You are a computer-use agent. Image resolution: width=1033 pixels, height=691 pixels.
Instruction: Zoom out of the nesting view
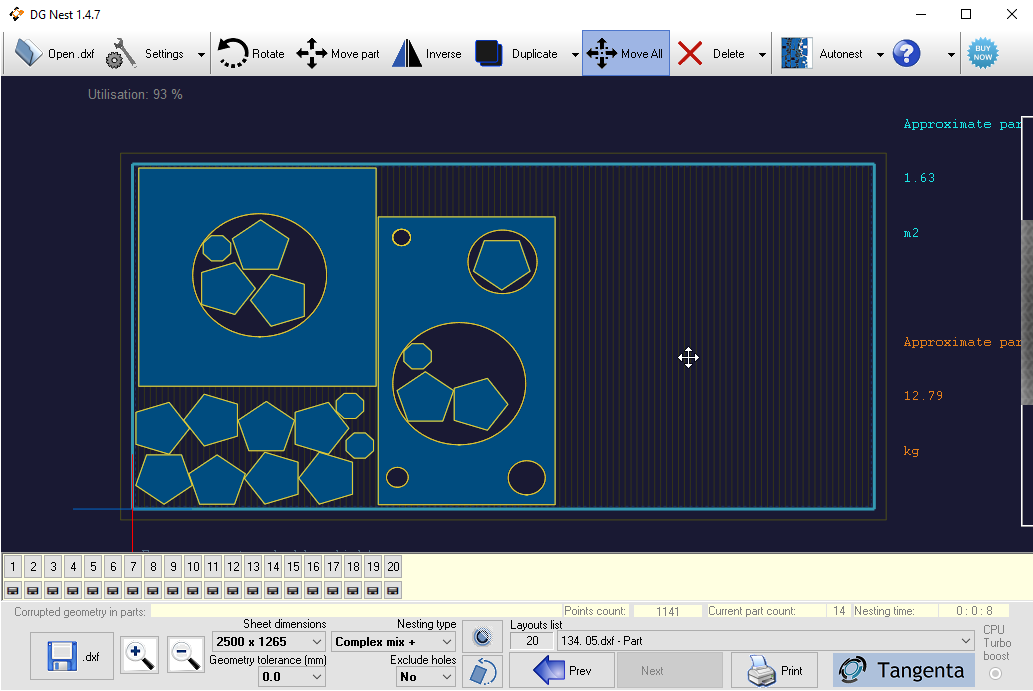click(x=186, y=656)
